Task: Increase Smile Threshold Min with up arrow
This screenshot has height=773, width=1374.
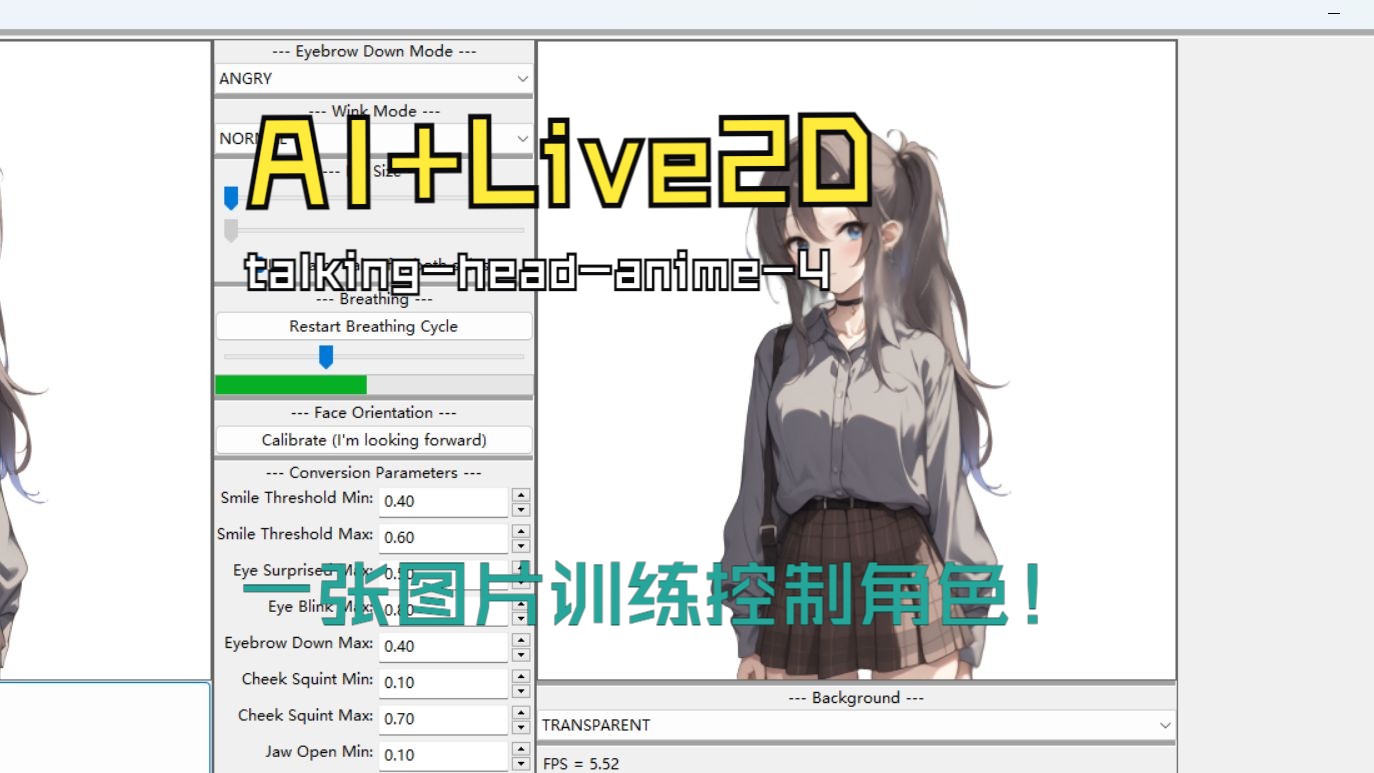Action: [520, 494]
